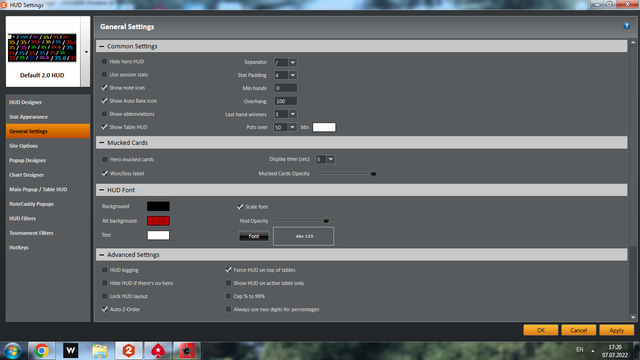This screenshot has height=360, width=640.
Task: Enable Cap % to 99% checkbox
Action: 229,296
